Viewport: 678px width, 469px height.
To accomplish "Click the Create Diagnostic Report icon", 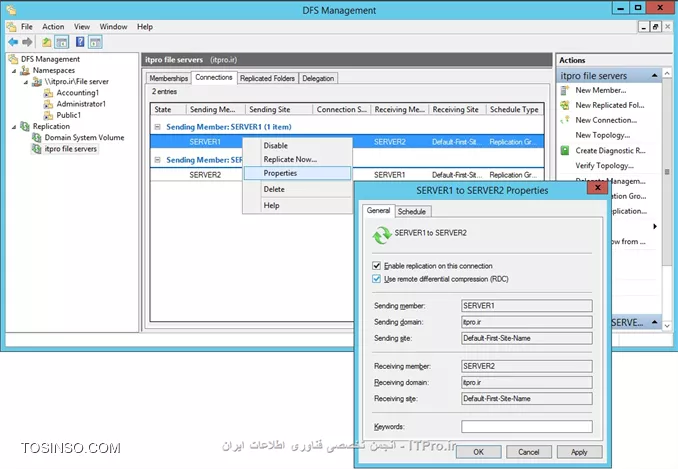I will pos(565,150).
